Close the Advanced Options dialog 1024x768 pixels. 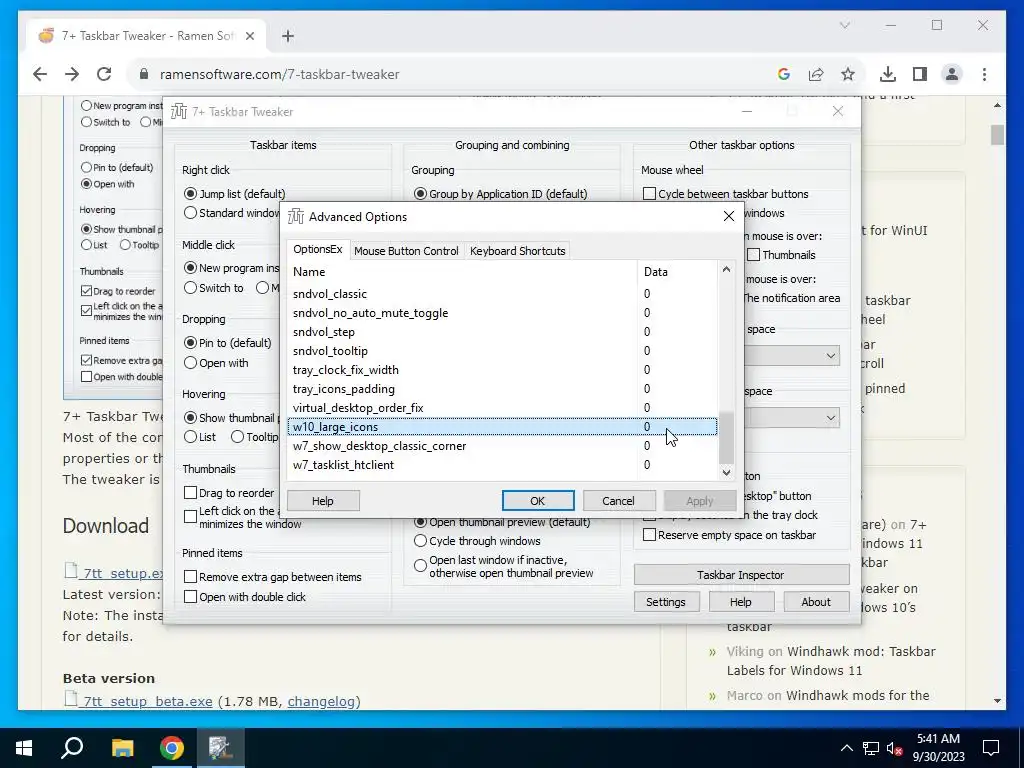(x=729, y=216)
